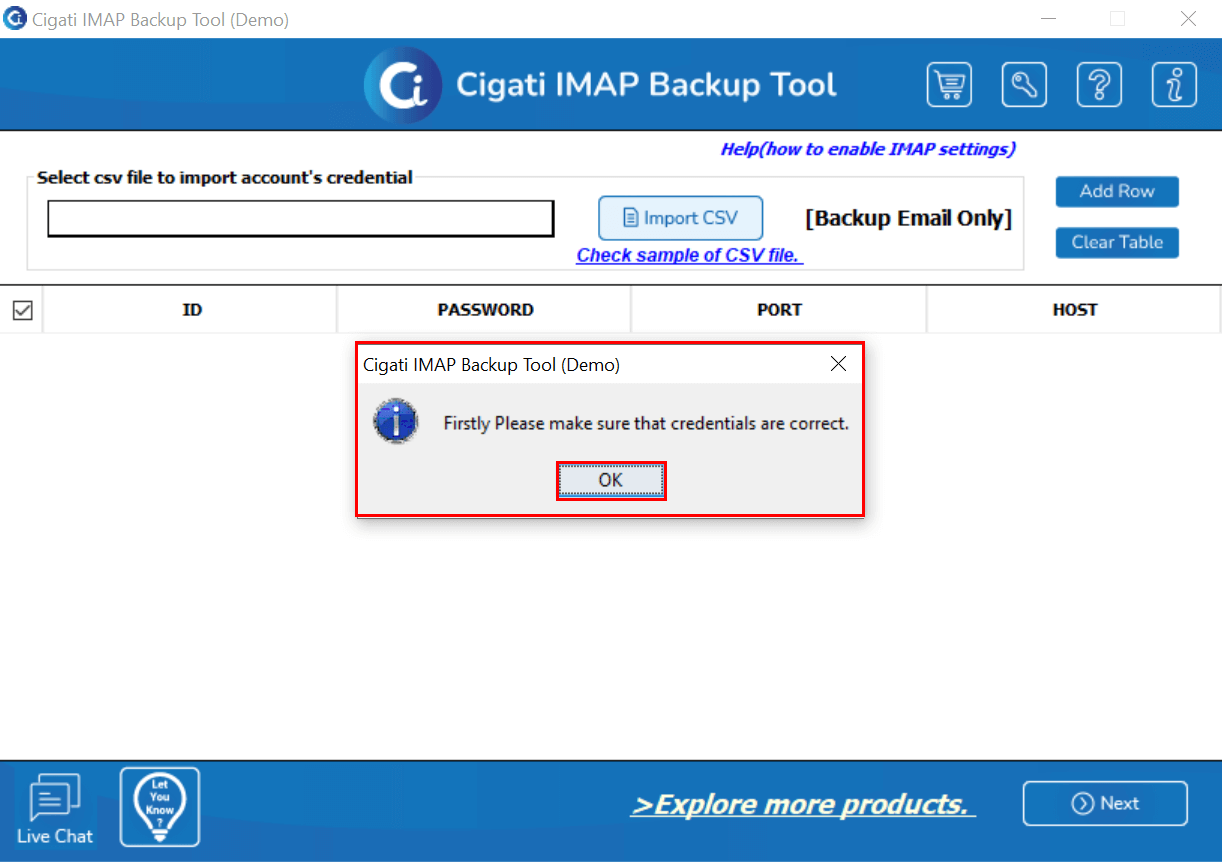Click the HOST column header
This screenshot has width=1222, height=862.
pos(1074,310)
